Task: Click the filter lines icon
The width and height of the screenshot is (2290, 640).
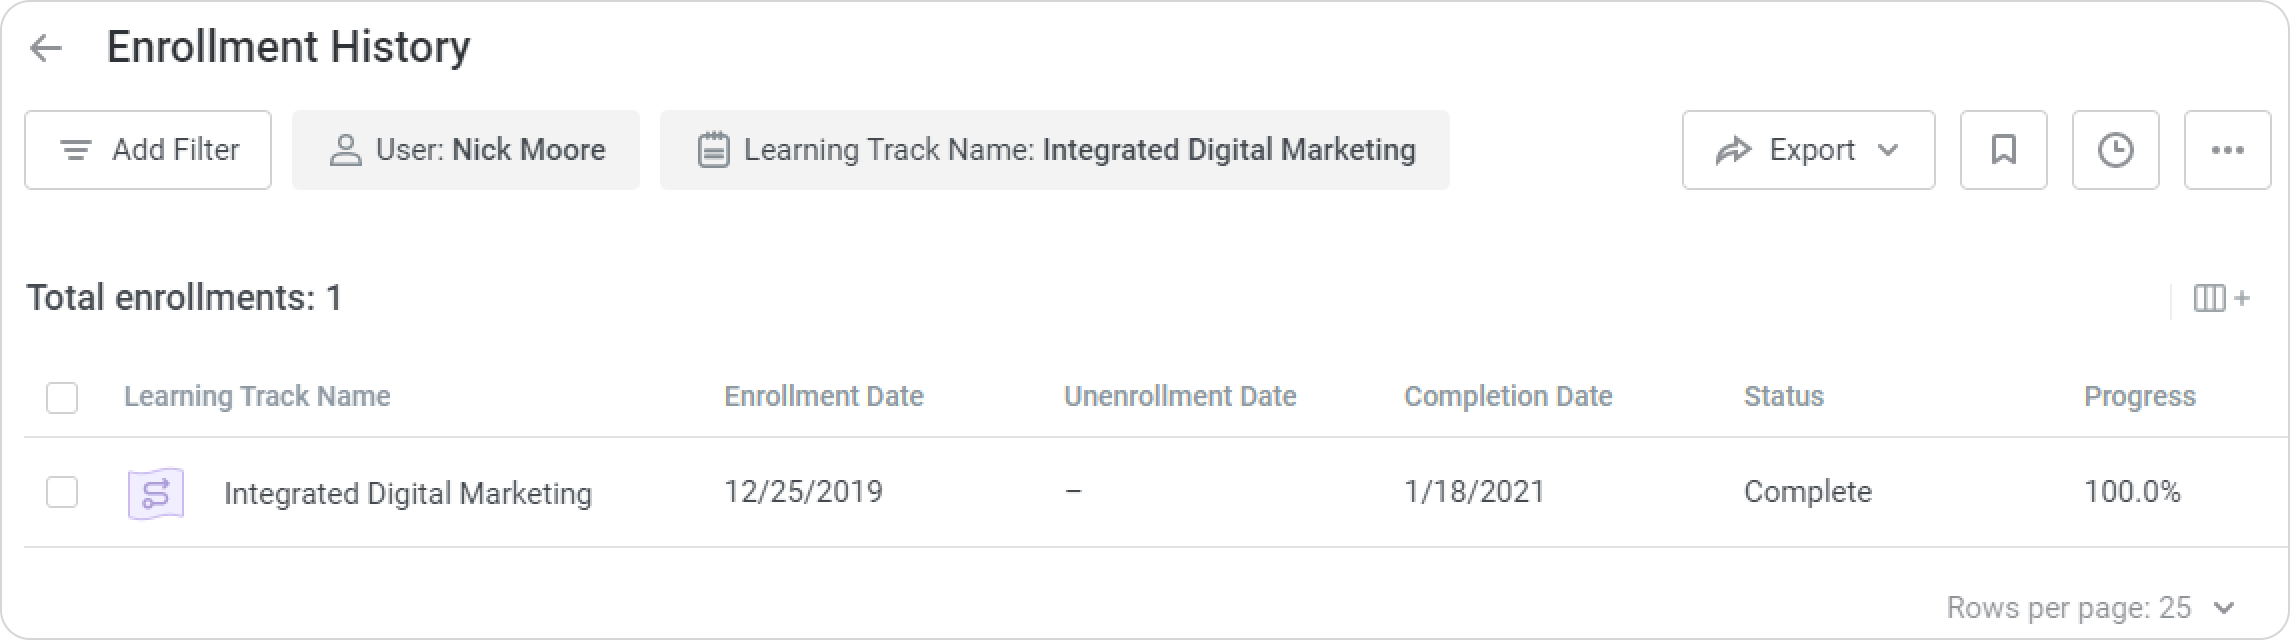Action: pos(76,150)
